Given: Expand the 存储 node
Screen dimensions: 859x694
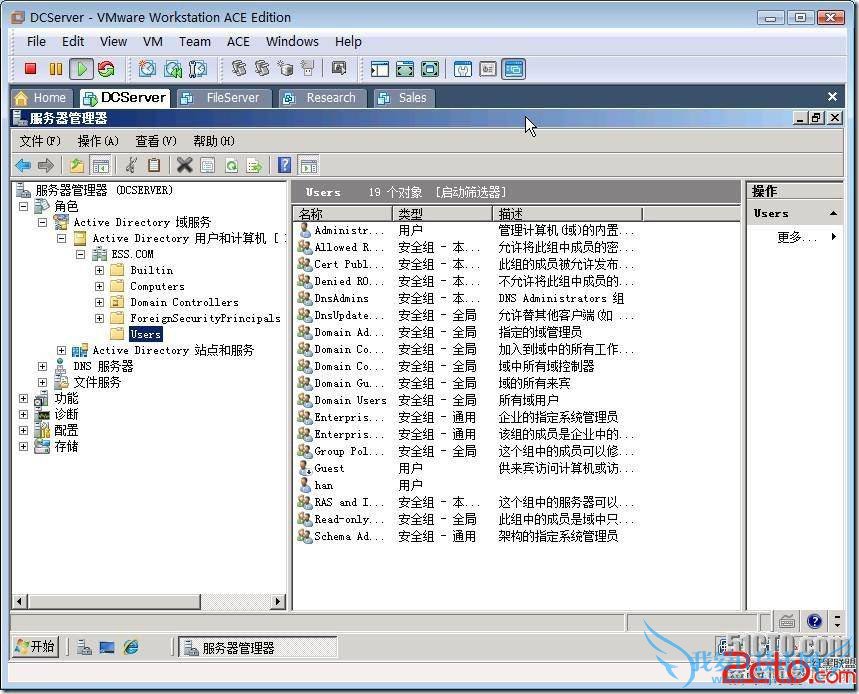Looking at the screenshot, I should pos(24,446).
